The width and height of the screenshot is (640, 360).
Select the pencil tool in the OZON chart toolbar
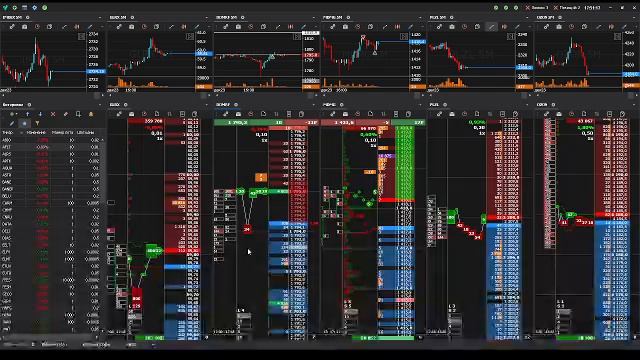624,27
